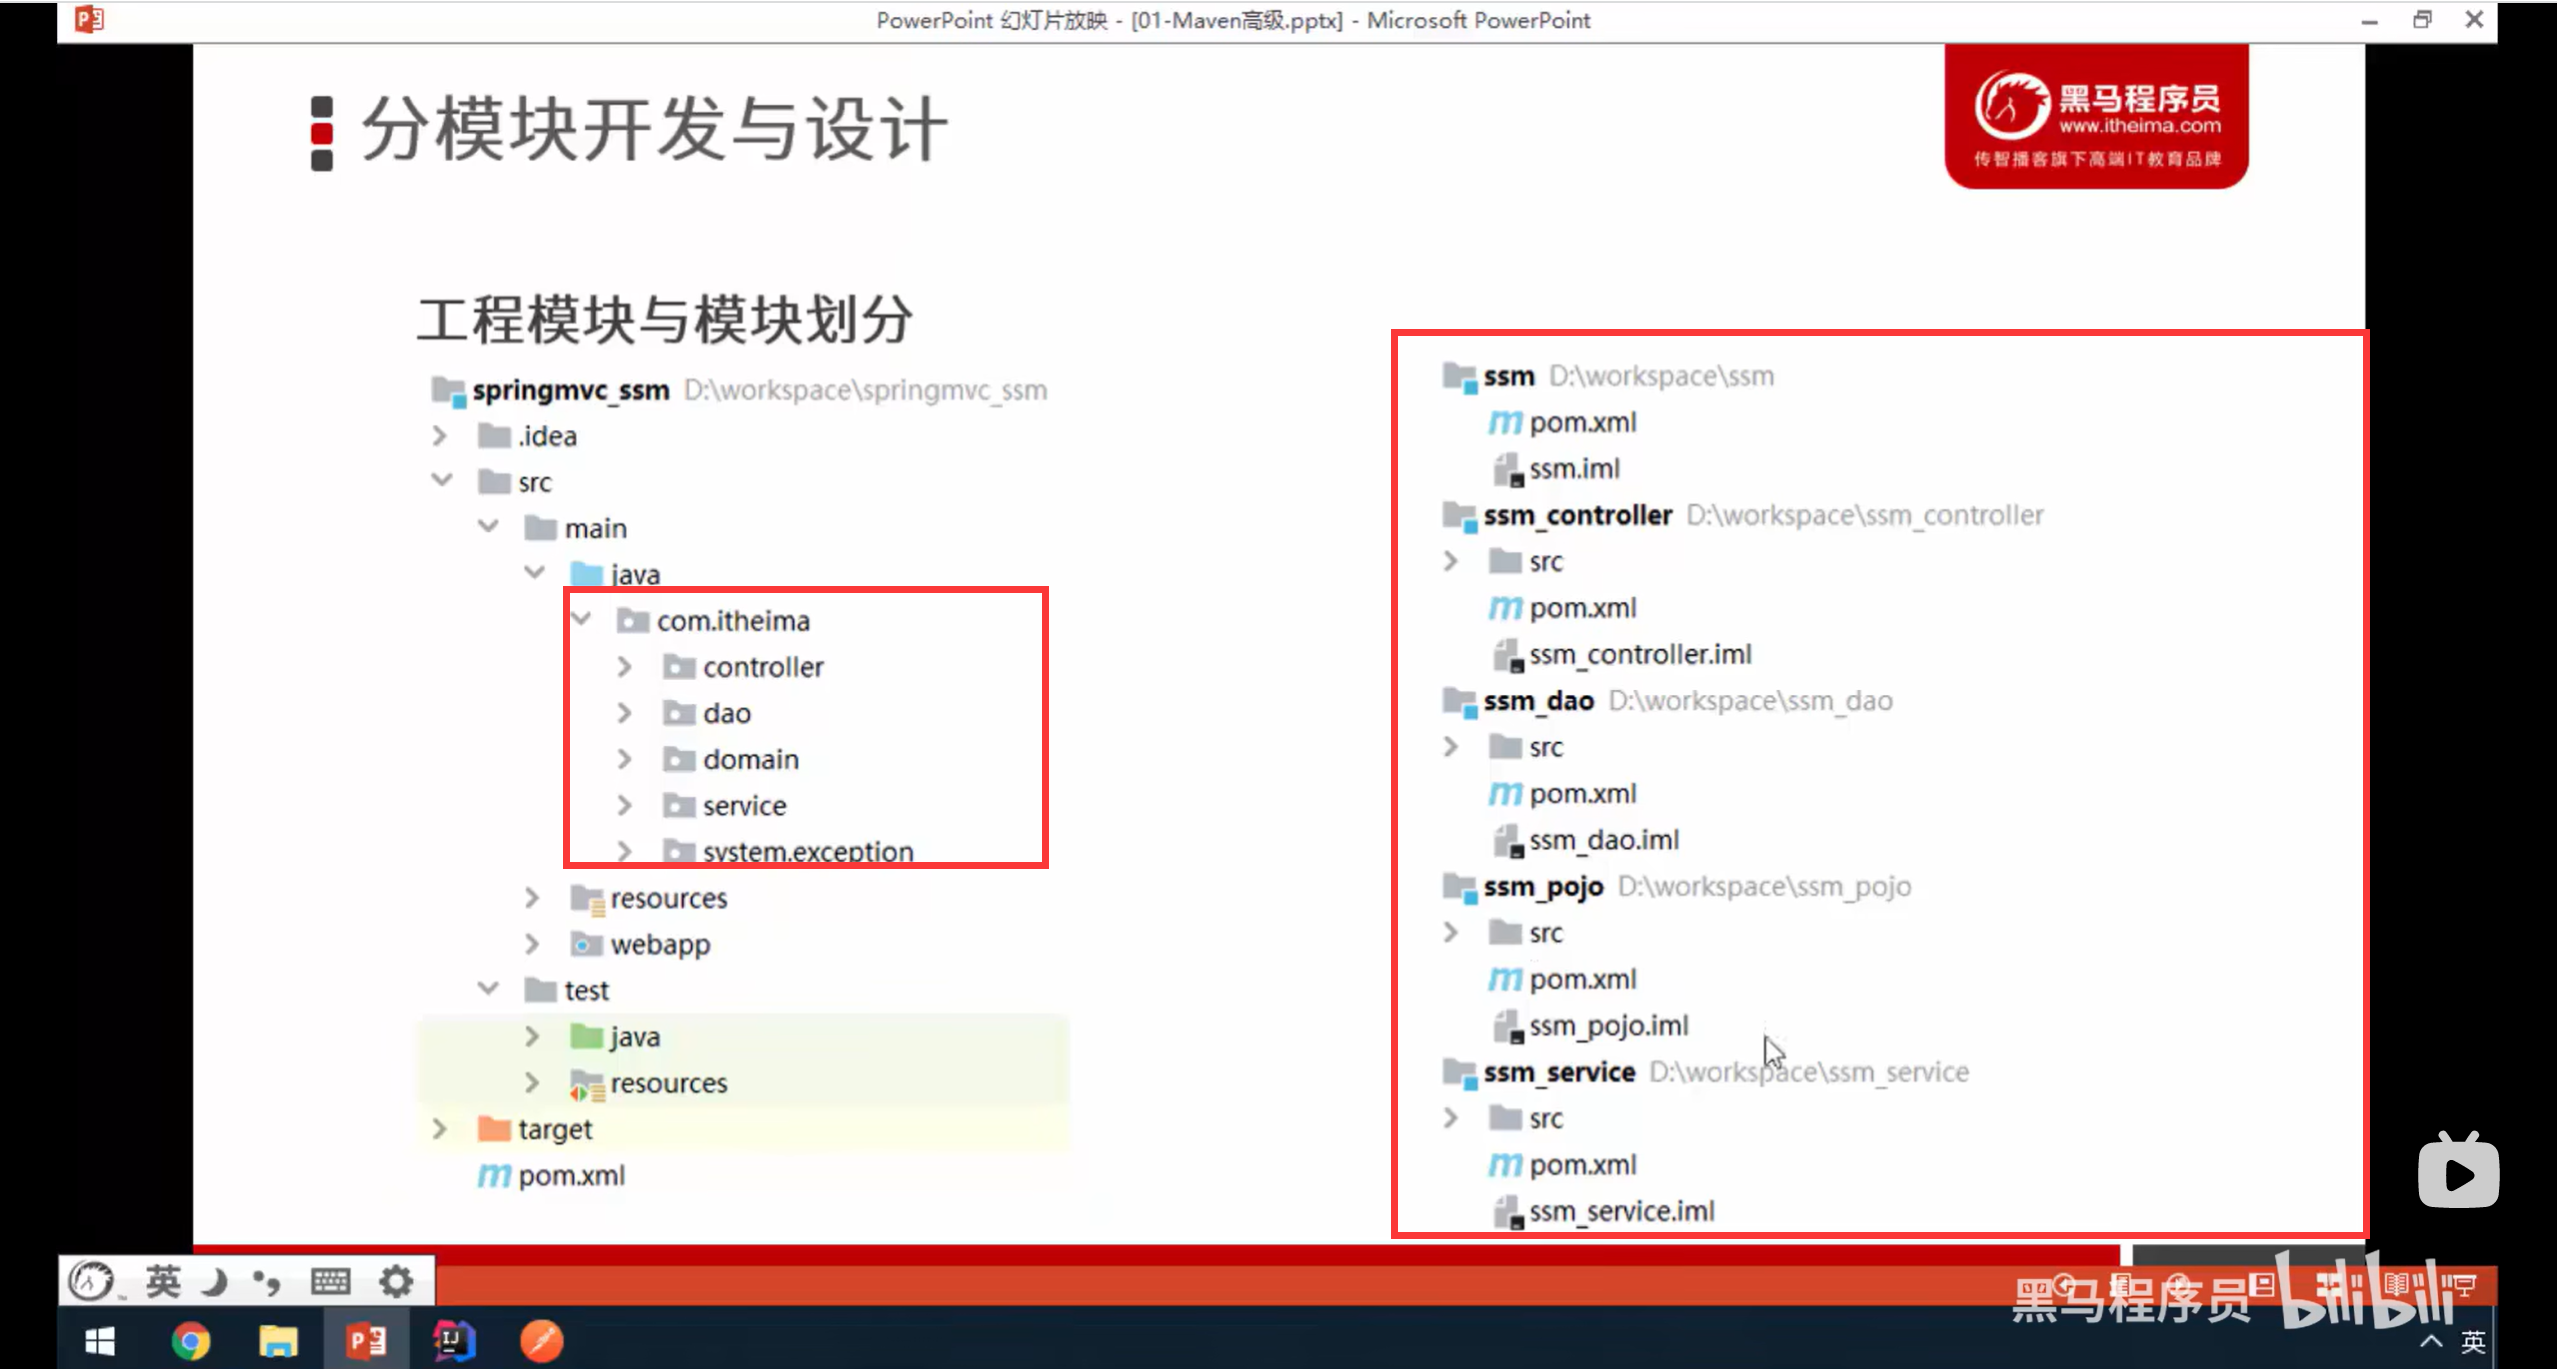Screen dimensions: 2557x1369
Task: Expand src under ssm_controller
Action: click(1451, 562)
